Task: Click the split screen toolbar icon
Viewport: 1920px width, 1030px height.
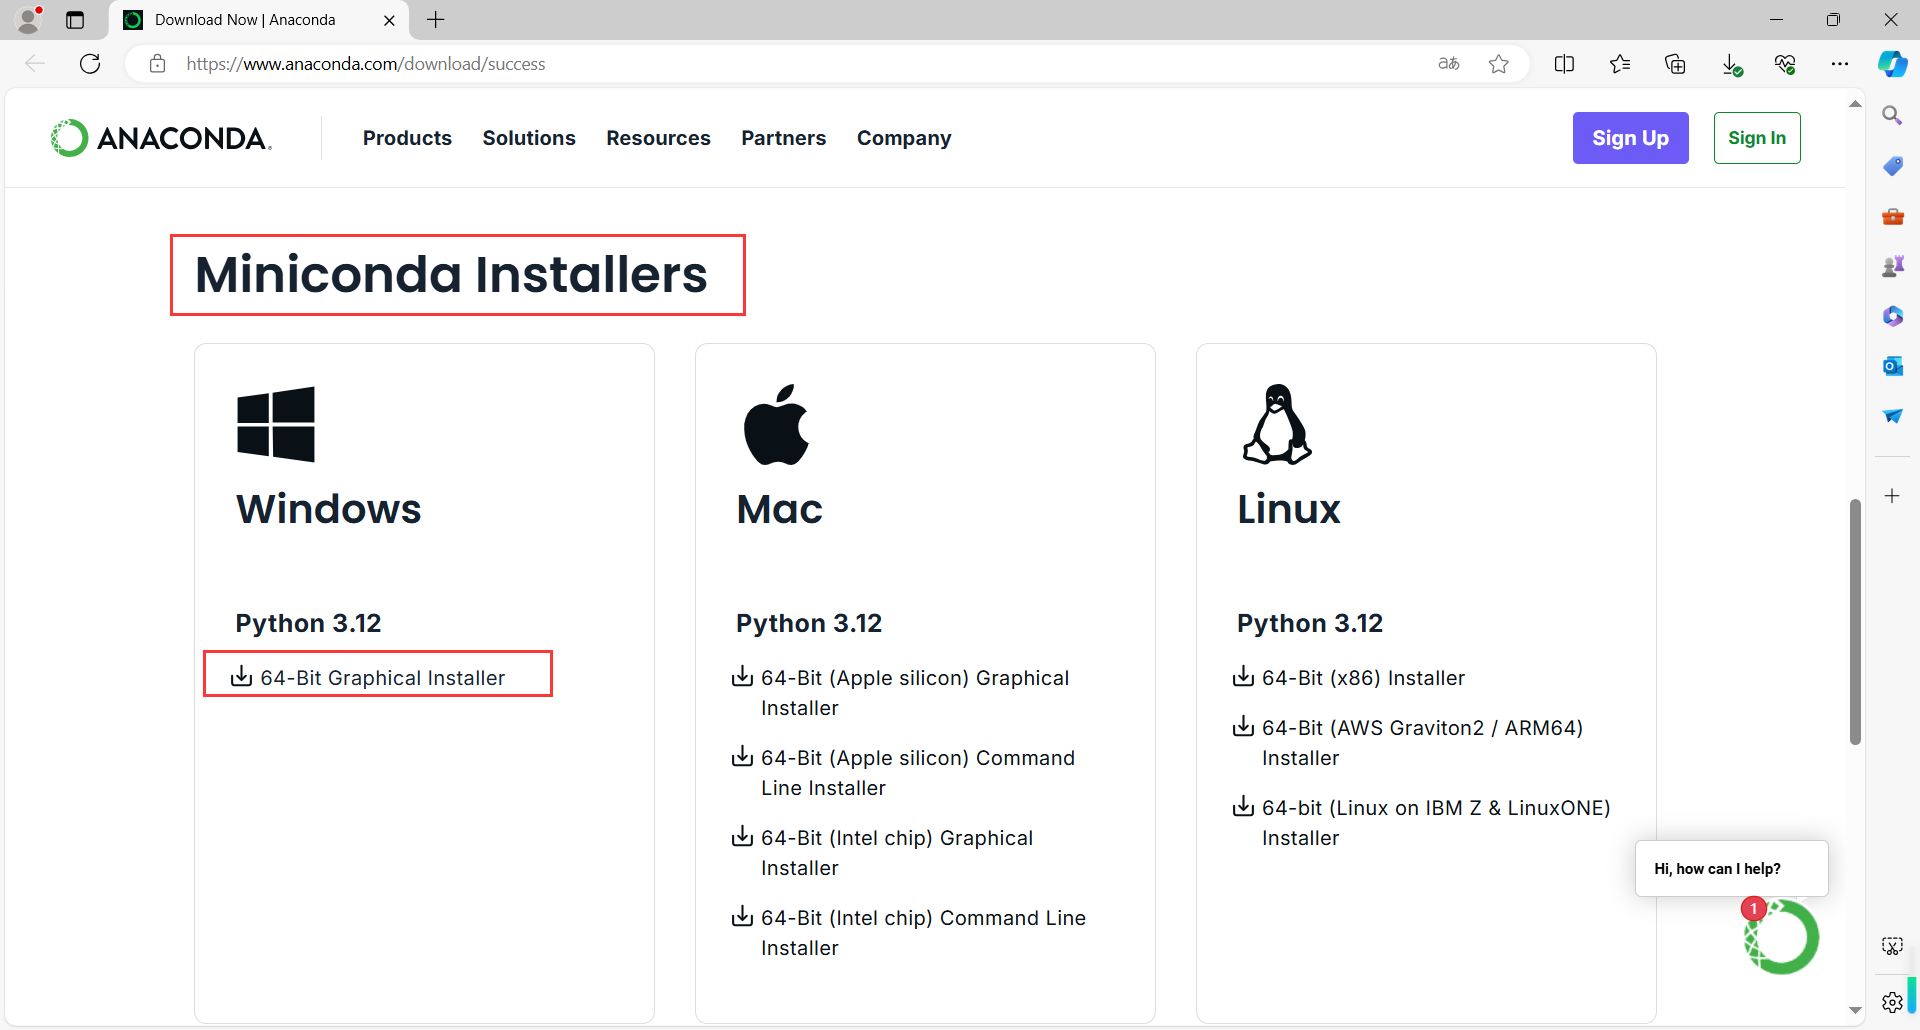Action: click(1564, 64)
